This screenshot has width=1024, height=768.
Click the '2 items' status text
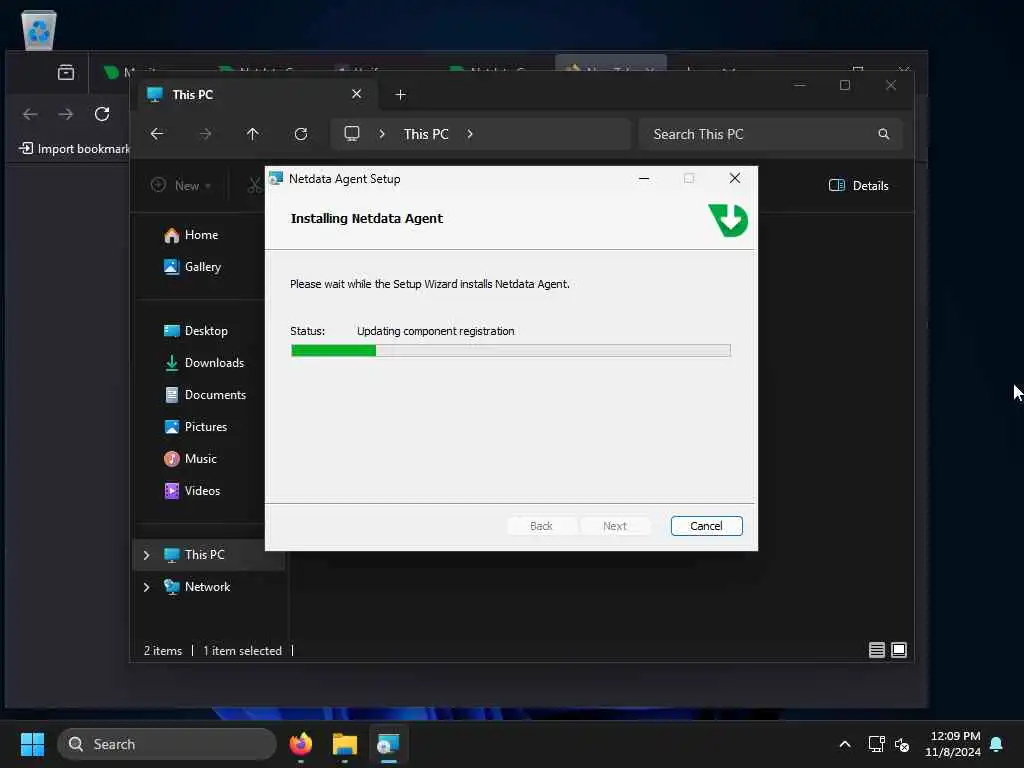coord(163,650)
